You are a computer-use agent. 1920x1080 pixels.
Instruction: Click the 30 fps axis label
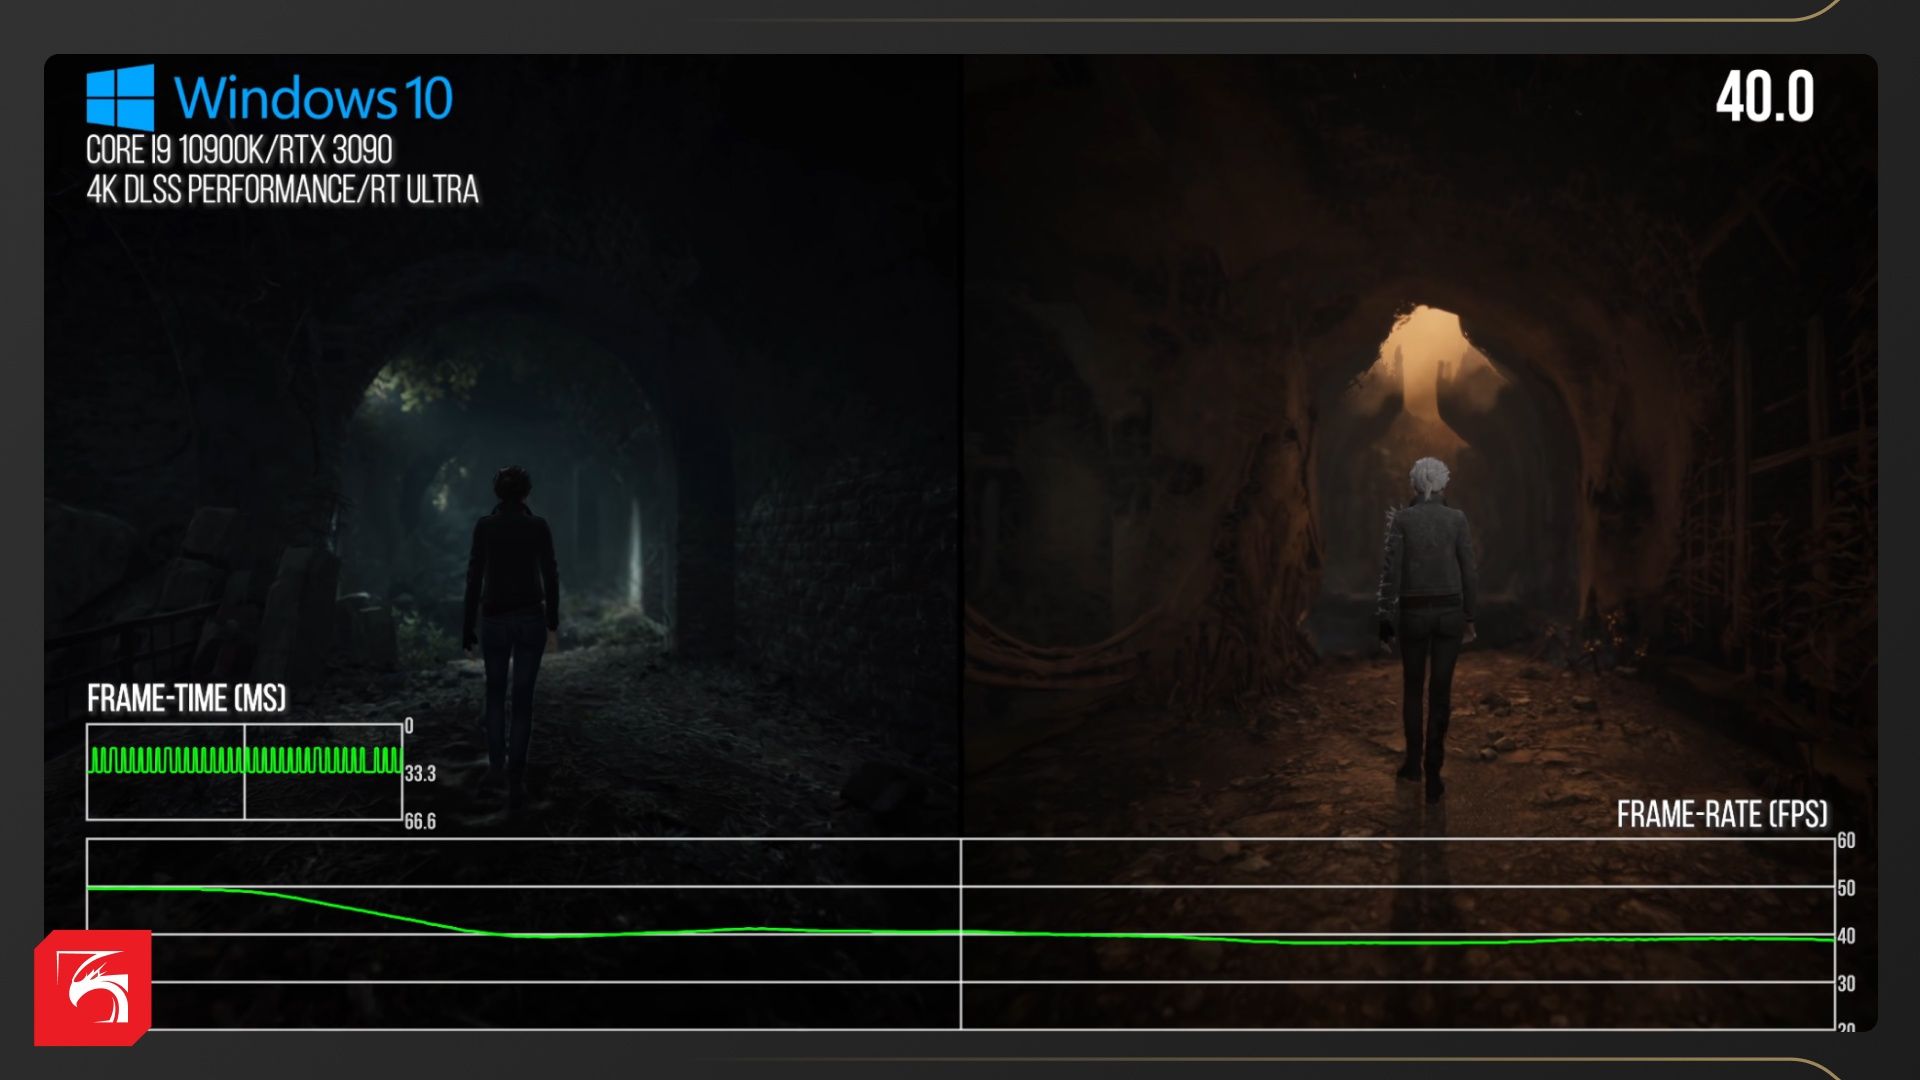tap(1846, 983)
